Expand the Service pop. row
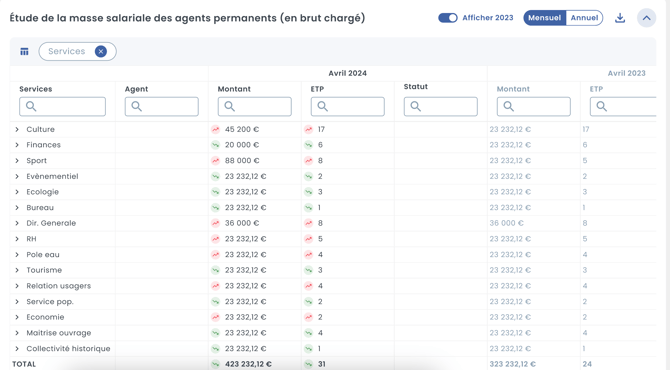Image resolution: width=670 pixels, height=370 pixels. [17, 302]
